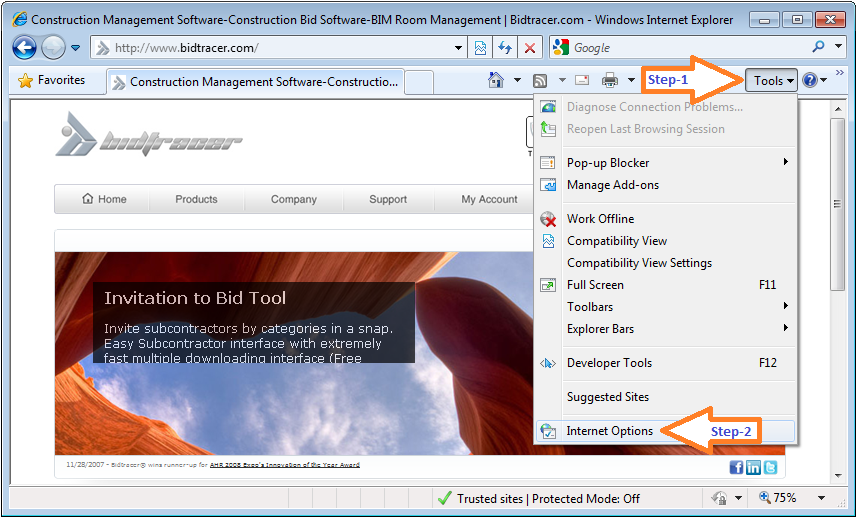Open Pop-up Blocker submenu

click(x=665, y=163)
